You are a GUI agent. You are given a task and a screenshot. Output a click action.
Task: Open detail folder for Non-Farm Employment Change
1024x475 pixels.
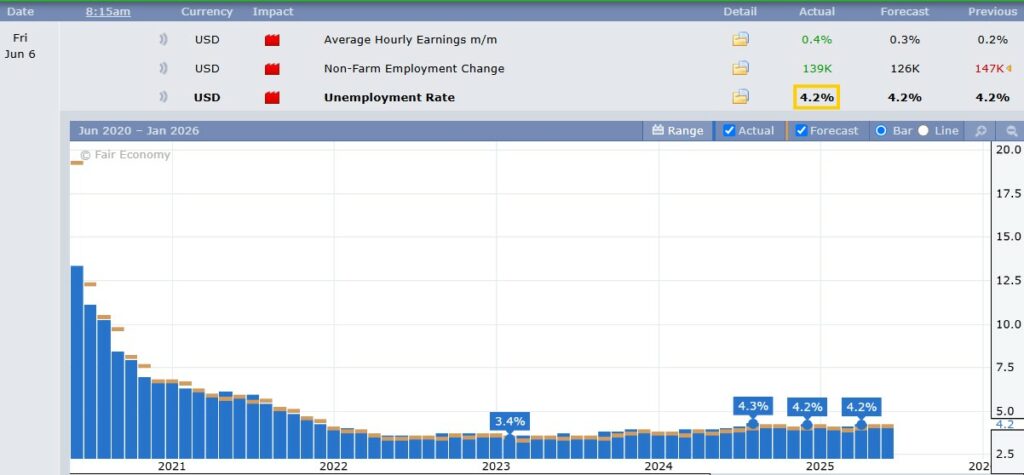pos(740,69)
